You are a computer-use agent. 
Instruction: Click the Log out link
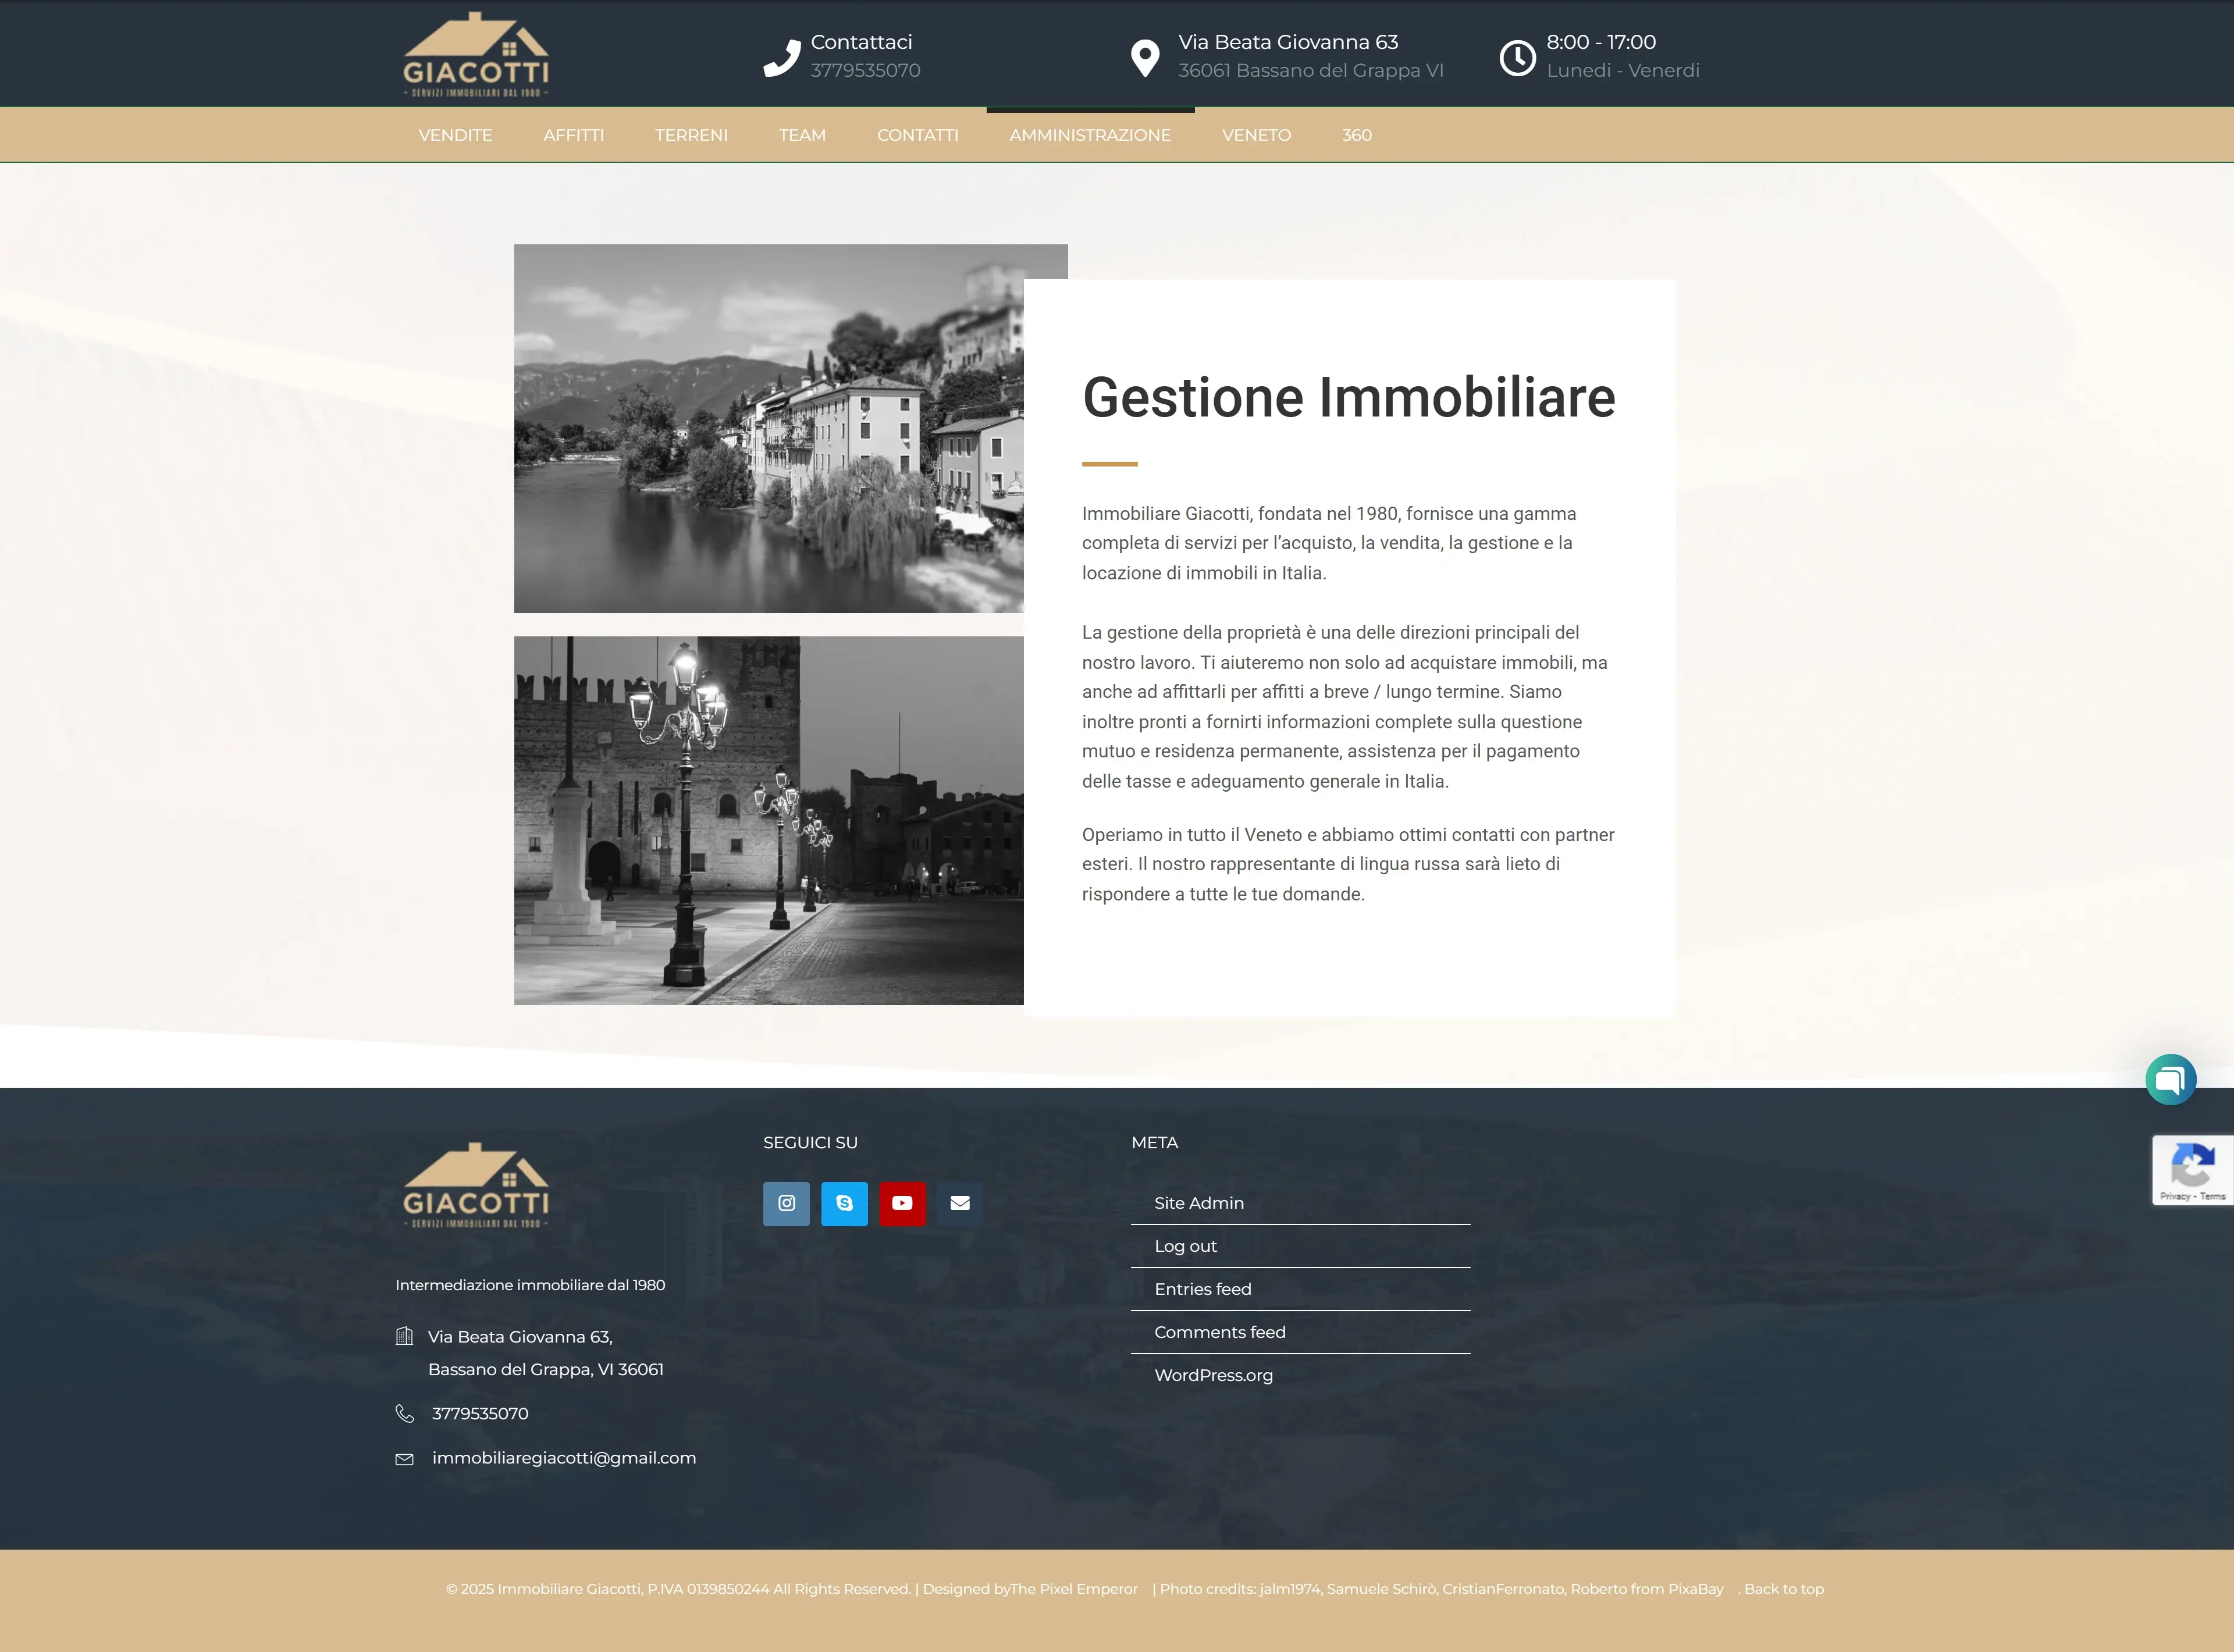pyautogui.click(x=1185, y=1246)
